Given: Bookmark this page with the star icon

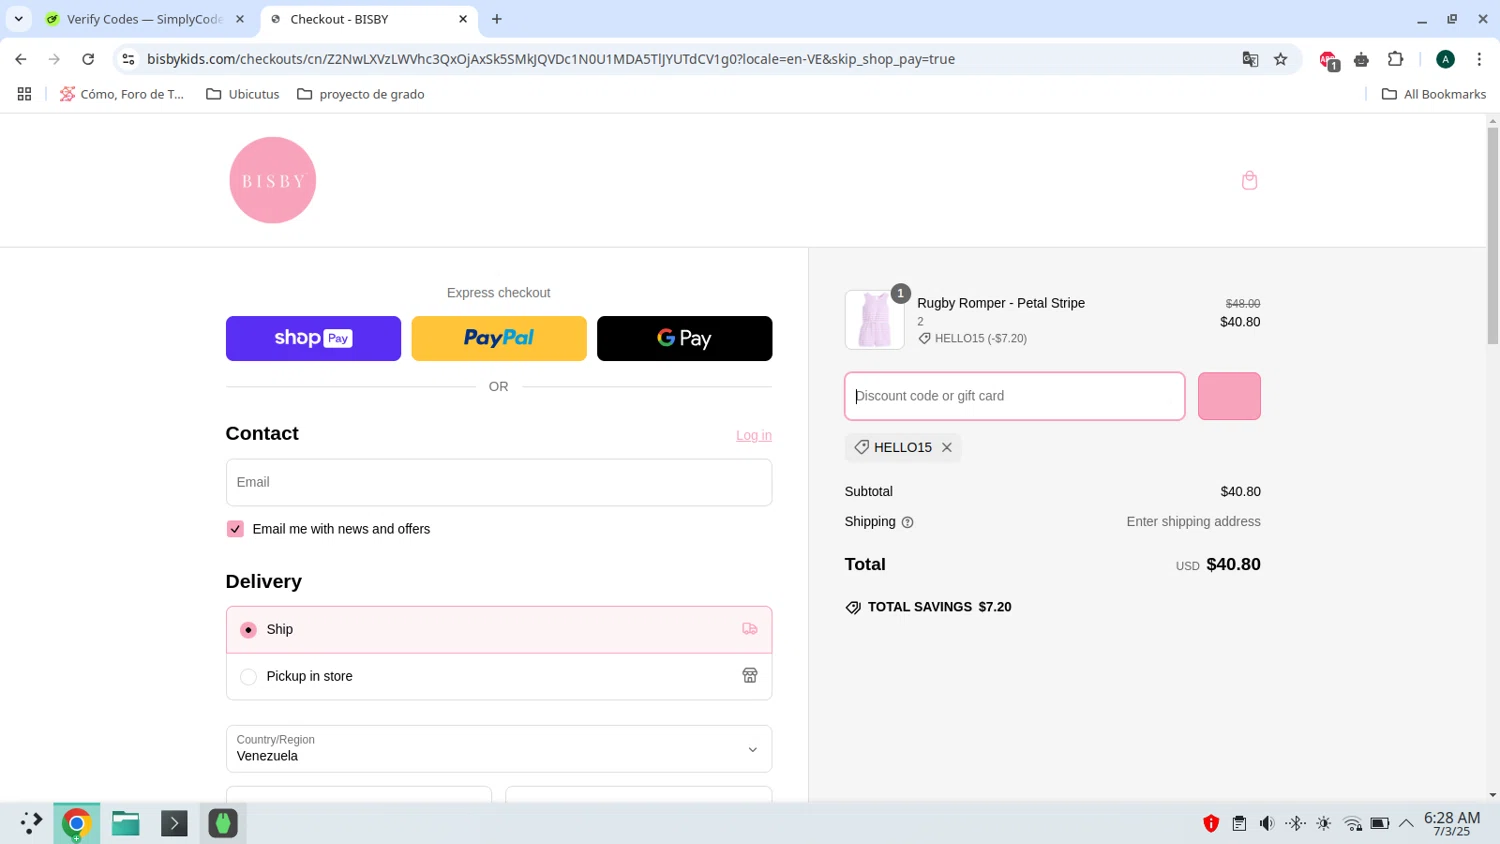Looking at the screenshot, I should tap(1281, 59).
